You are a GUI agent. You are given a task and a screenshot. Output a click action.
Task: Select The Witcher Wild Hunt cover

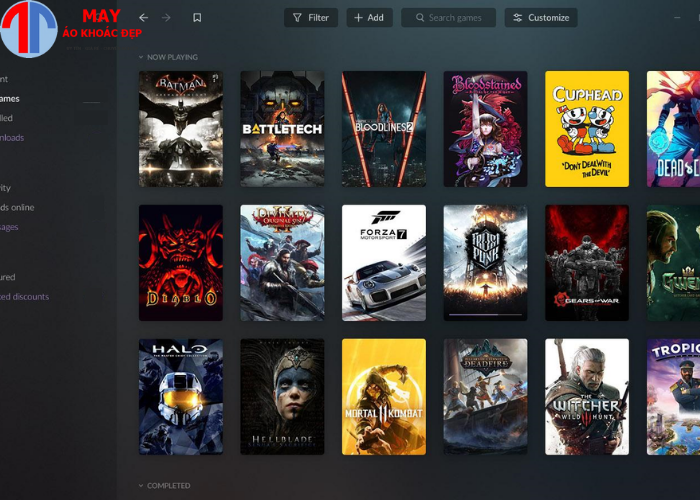click(x=587, y=397)
